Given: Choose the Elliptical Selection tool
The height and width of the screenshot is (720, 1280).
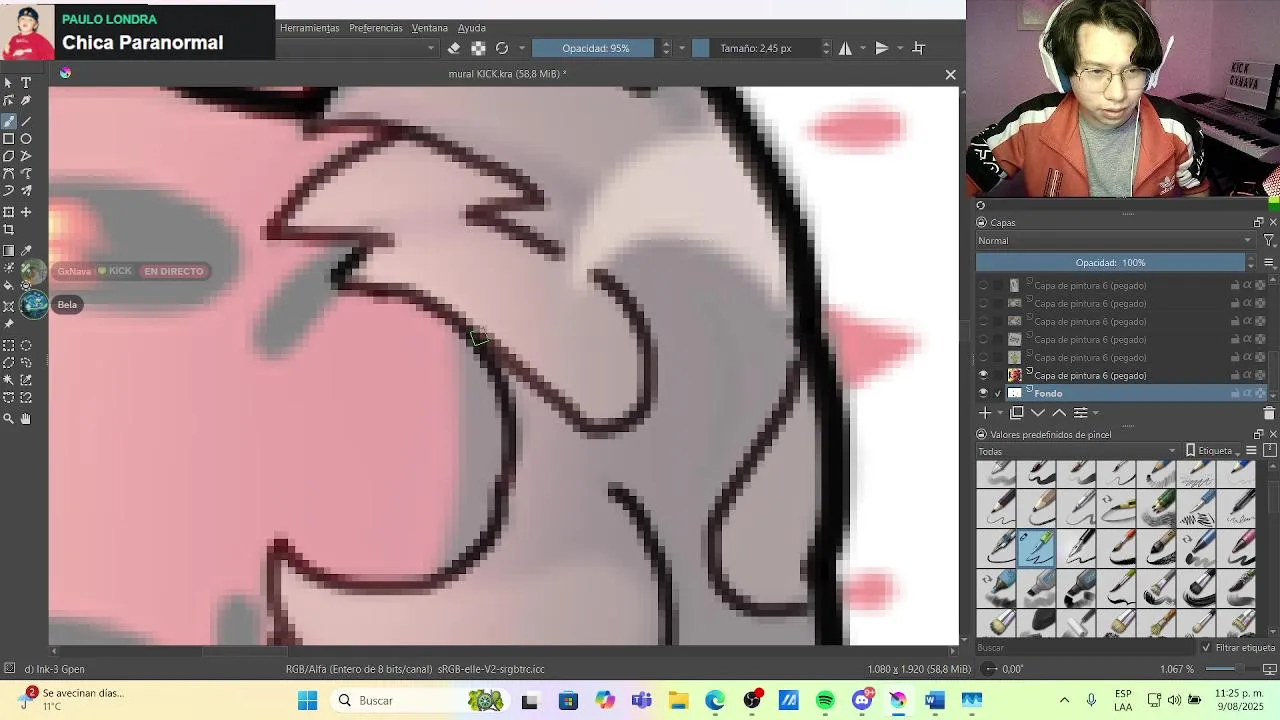Looking at the screenshot, I should coord(26,345).
